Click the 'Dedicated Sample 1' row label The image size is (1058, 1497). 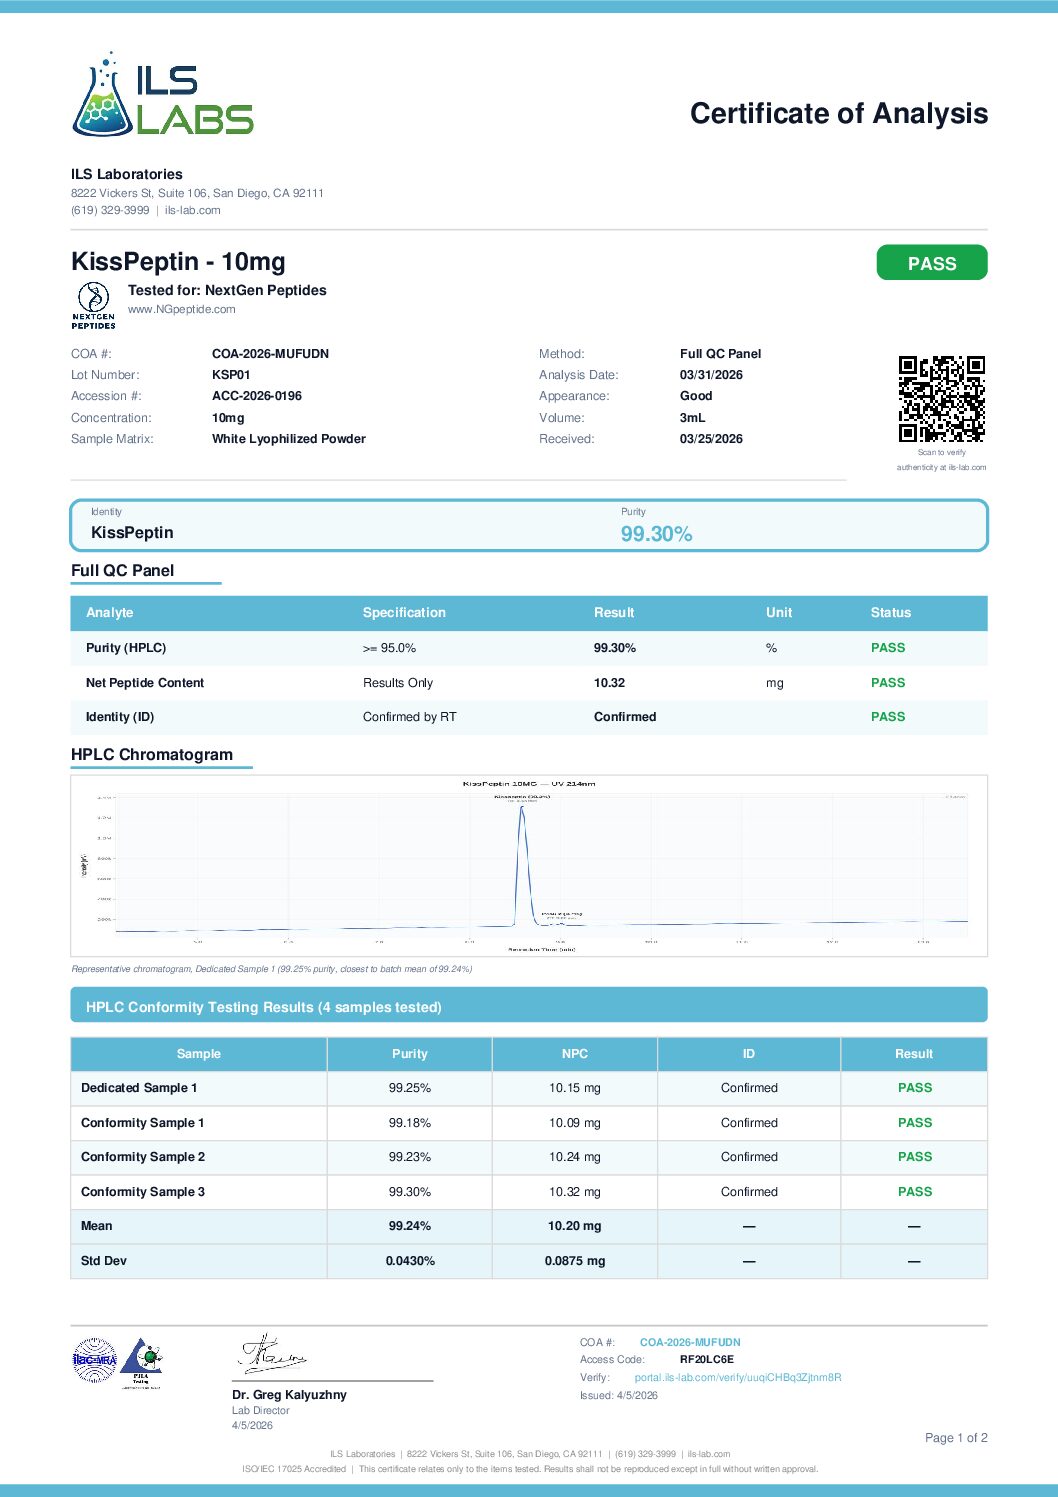pos(139,1088)
